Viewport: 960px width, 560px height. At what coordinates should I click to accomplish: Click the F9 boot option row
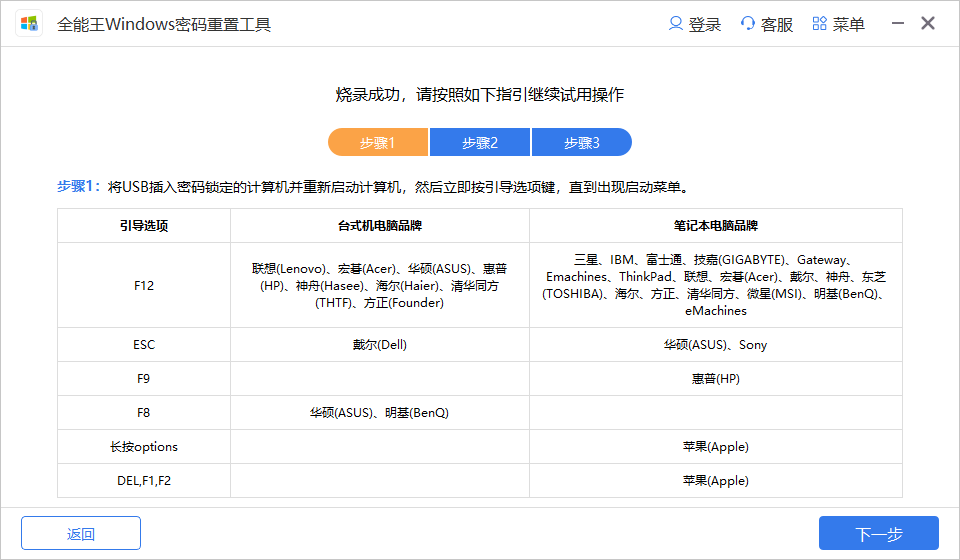click(144, 379)
